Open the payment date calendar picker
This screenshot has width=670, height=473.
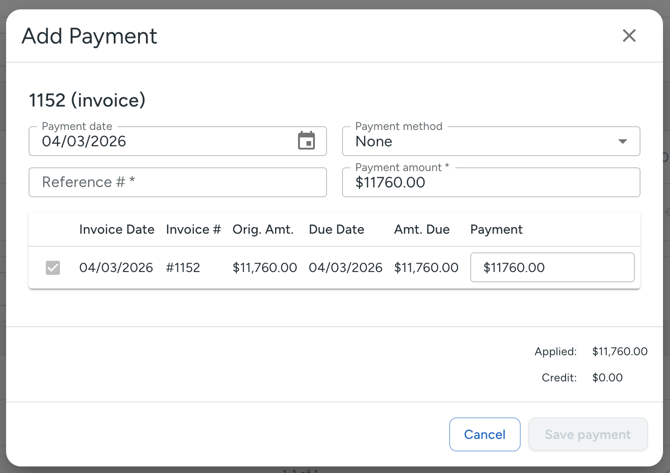click(306, 141)
